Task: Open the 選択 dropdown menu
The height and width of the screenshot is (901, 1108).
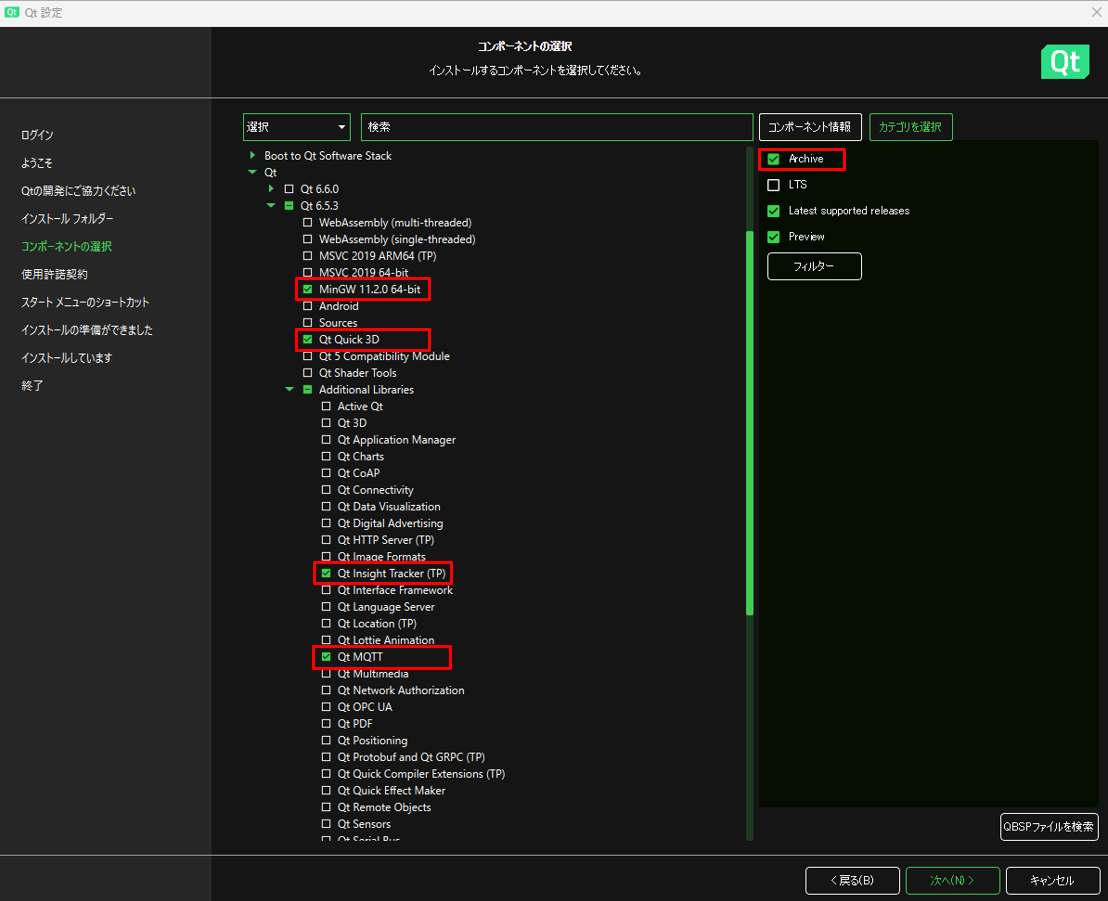Action: pos(296,127)
